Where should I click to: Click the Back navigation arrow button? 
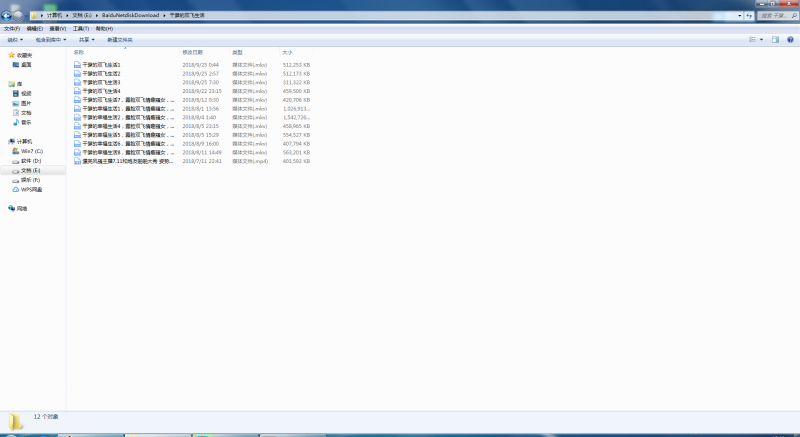(x=7, y=16)
